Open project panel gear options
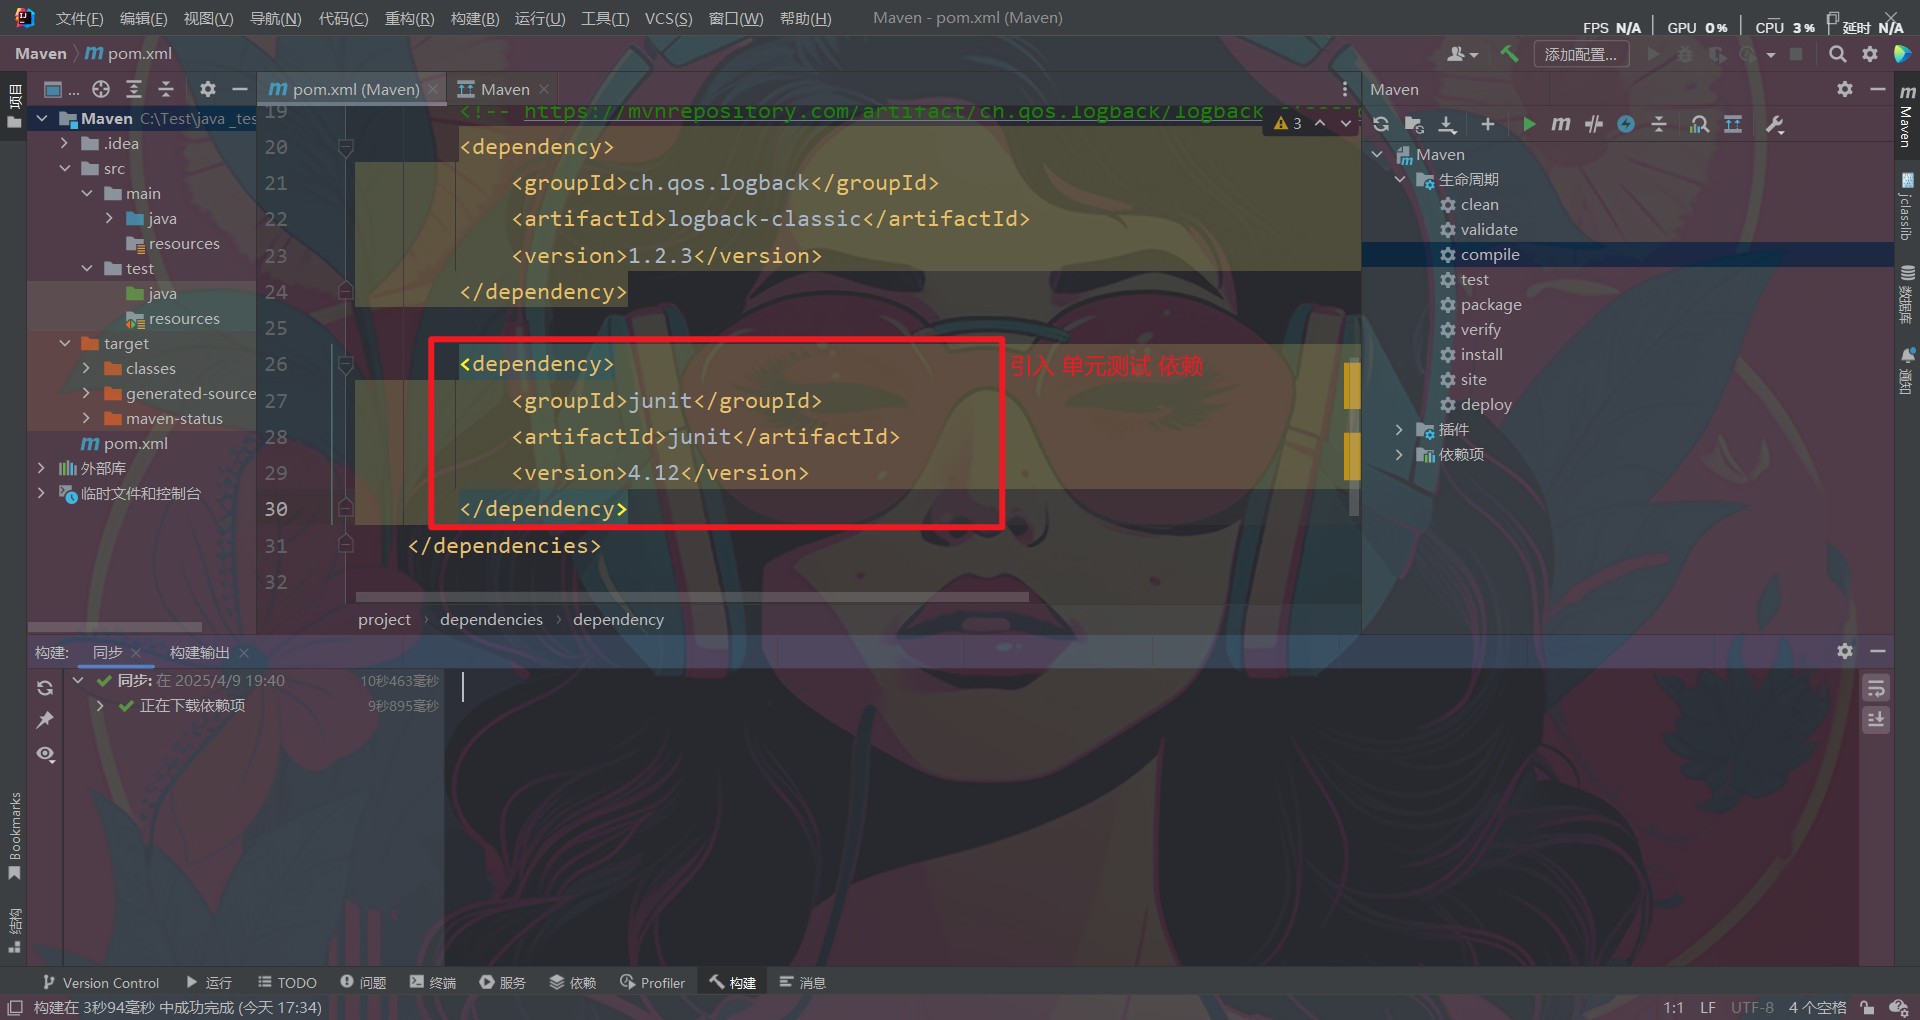 coord(207,89)
